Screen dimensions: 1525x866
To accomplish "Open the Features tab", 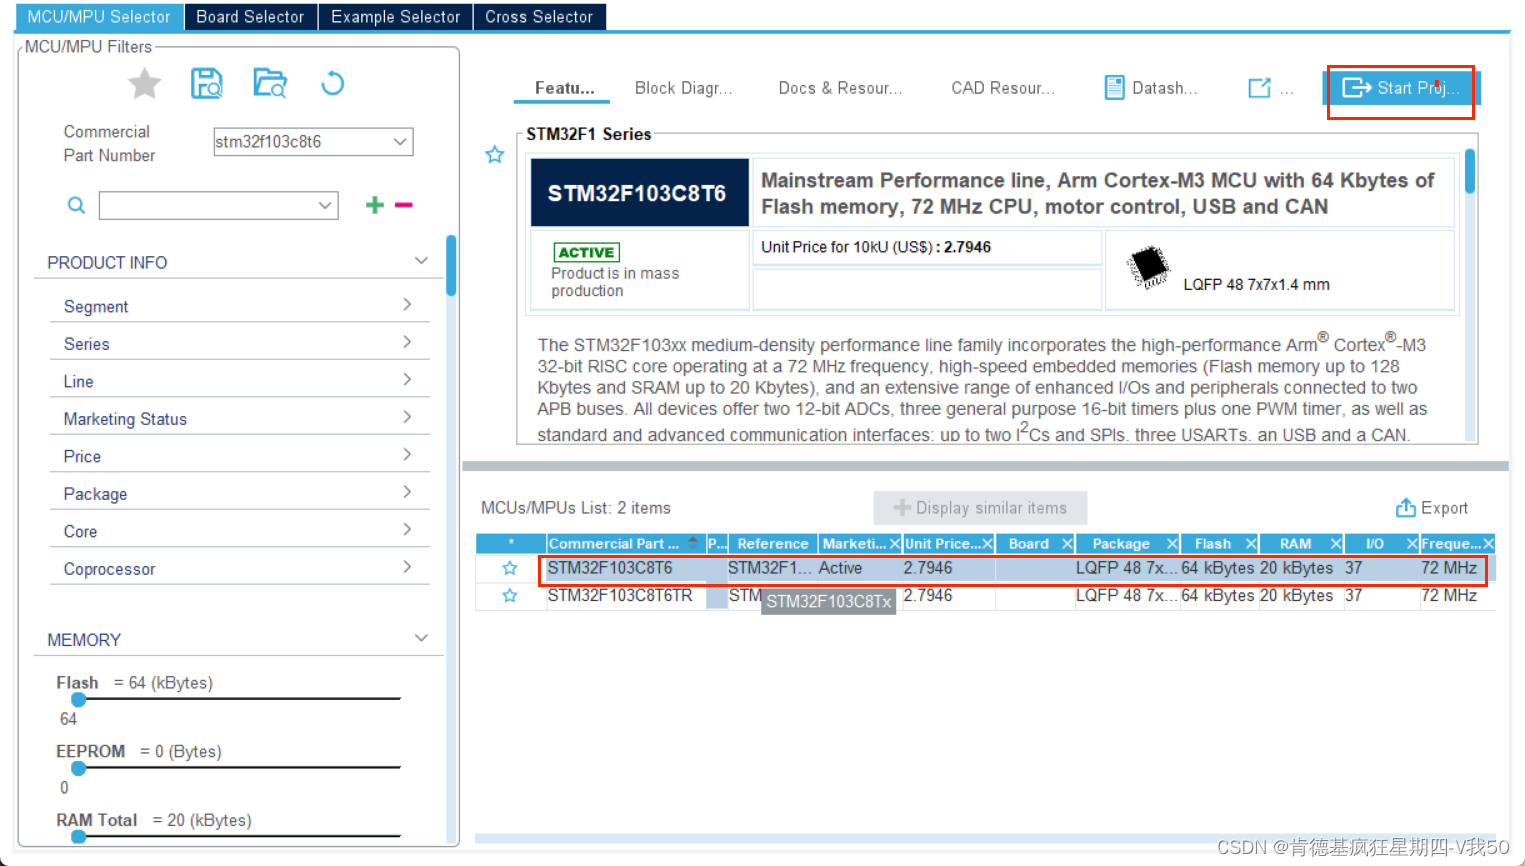I will [565, 88].
